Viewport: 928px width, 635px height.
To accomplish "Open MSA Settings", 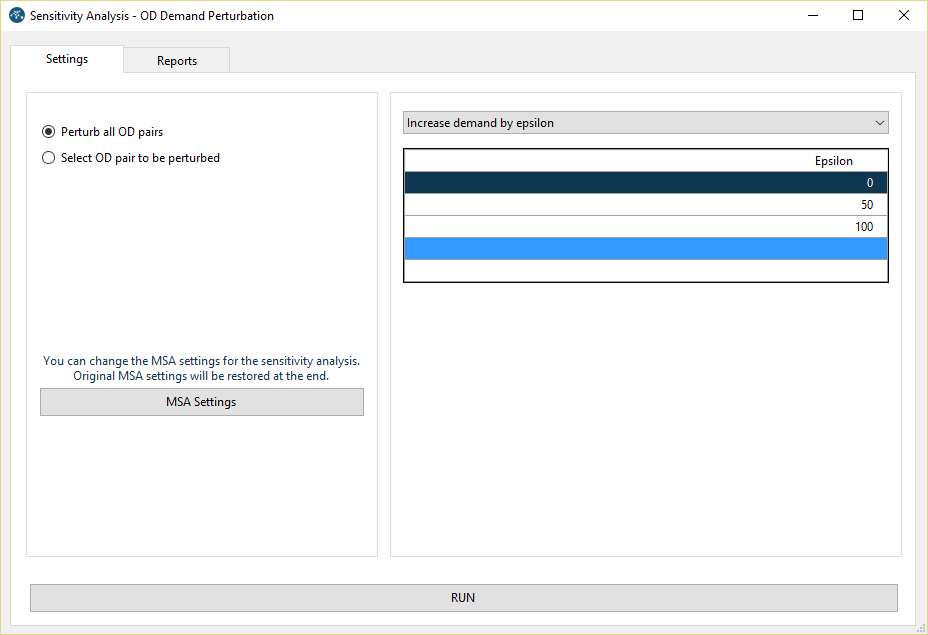I will [x=201, y=402].
